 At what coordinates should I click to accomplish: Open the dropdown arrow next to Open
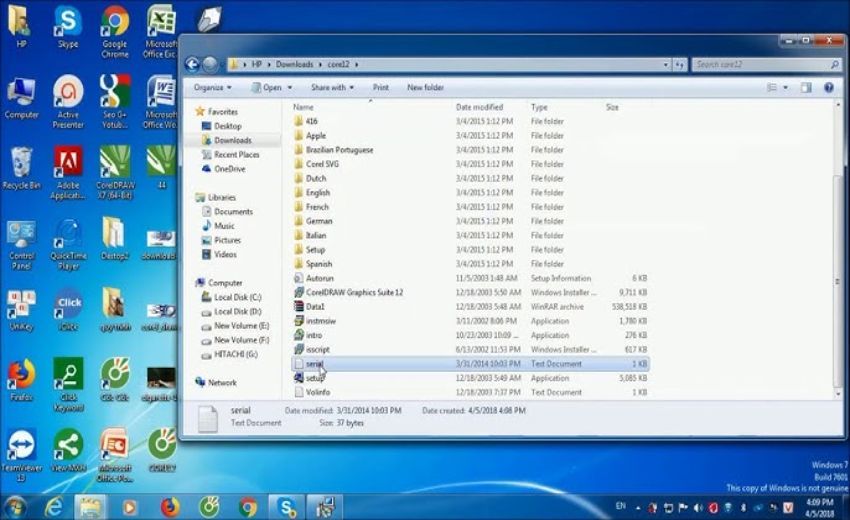[290, 87]
